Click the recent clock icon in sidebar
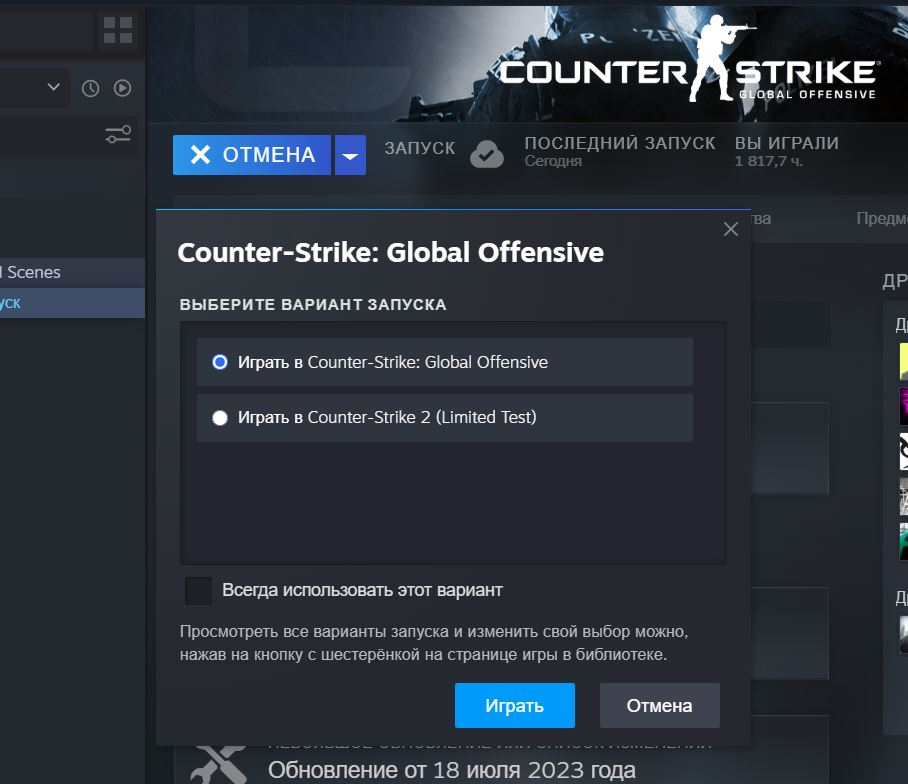 [90, 88]
